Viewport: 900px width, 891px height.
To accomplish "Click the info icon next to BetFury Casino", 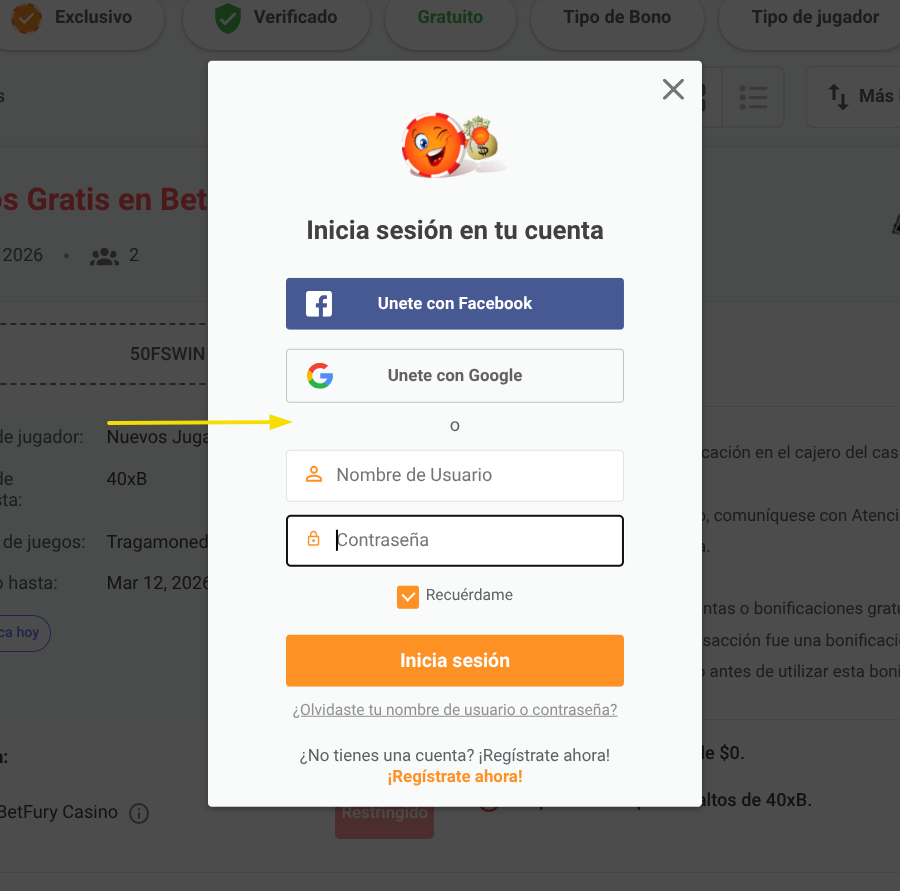I will (x=139, y=813).
